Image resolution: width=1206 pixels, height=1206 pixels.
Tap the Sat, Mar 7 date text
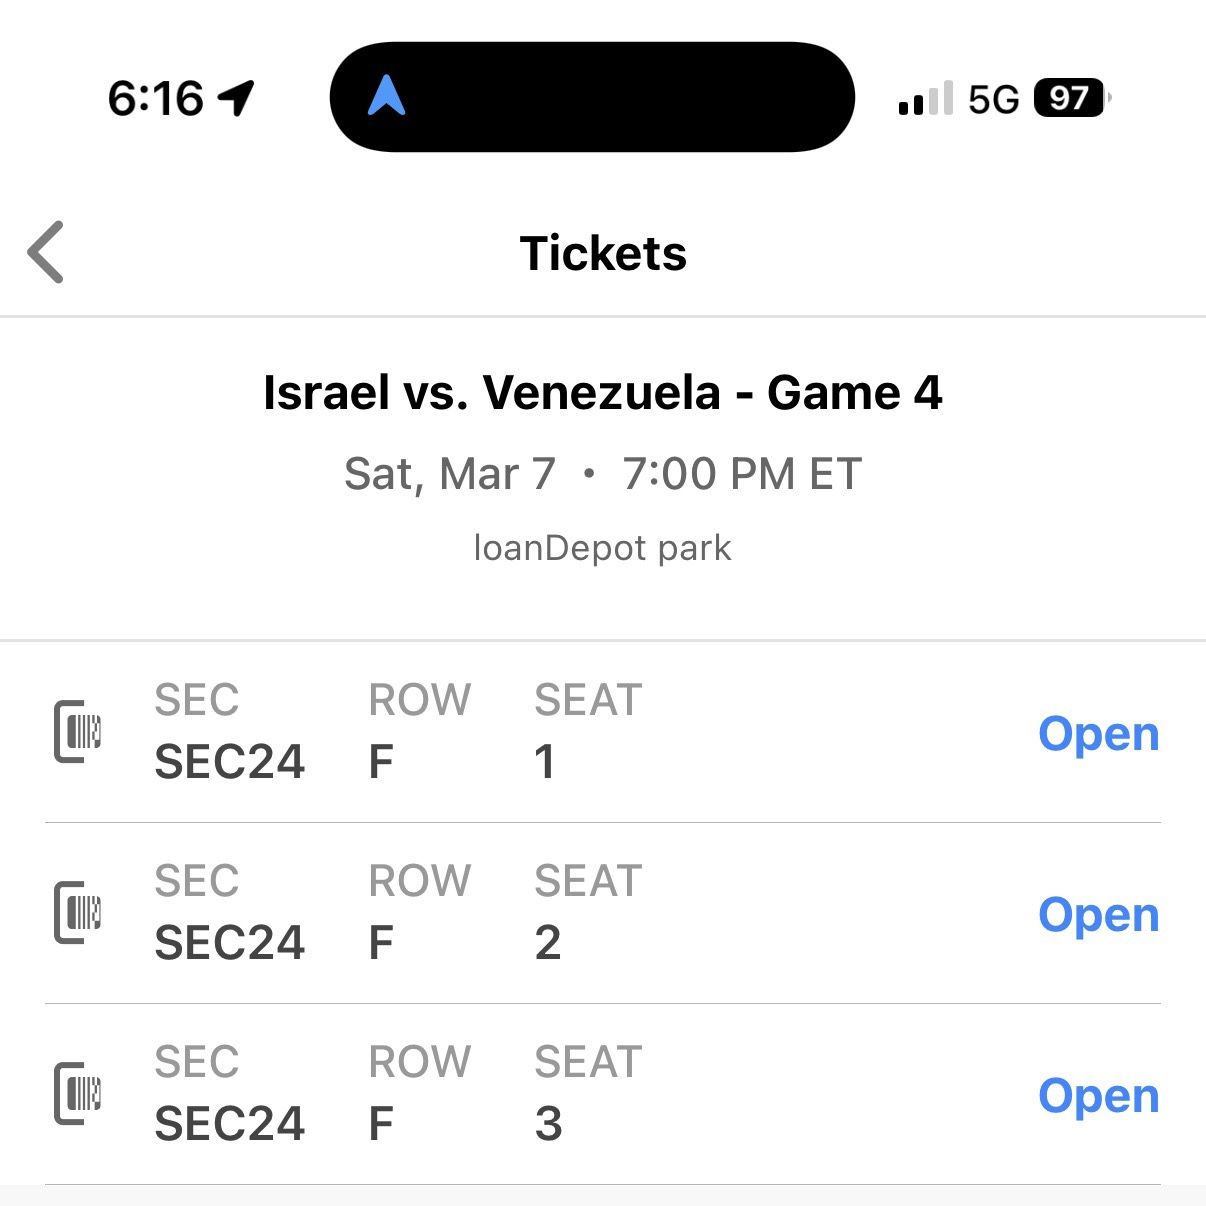click(x=449, y=474)
